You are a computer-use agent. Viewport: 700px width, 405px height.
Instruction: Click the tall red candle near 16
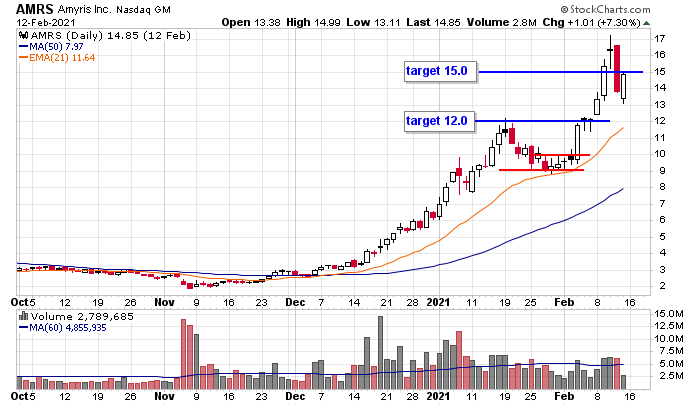pos(617,69)
